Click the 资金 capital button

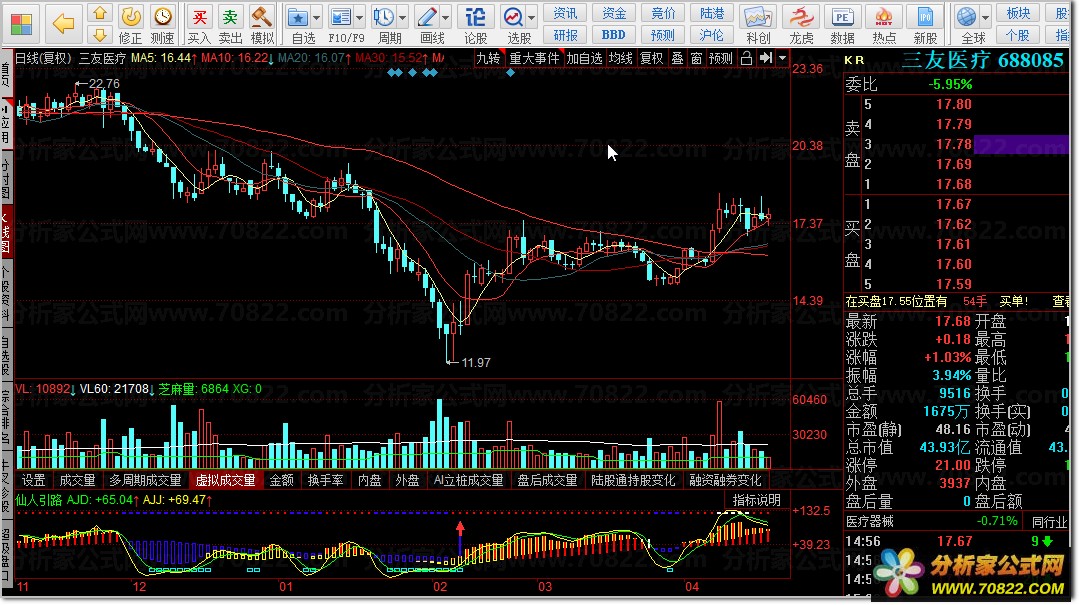pyautogui.click(x=614, y=13)
